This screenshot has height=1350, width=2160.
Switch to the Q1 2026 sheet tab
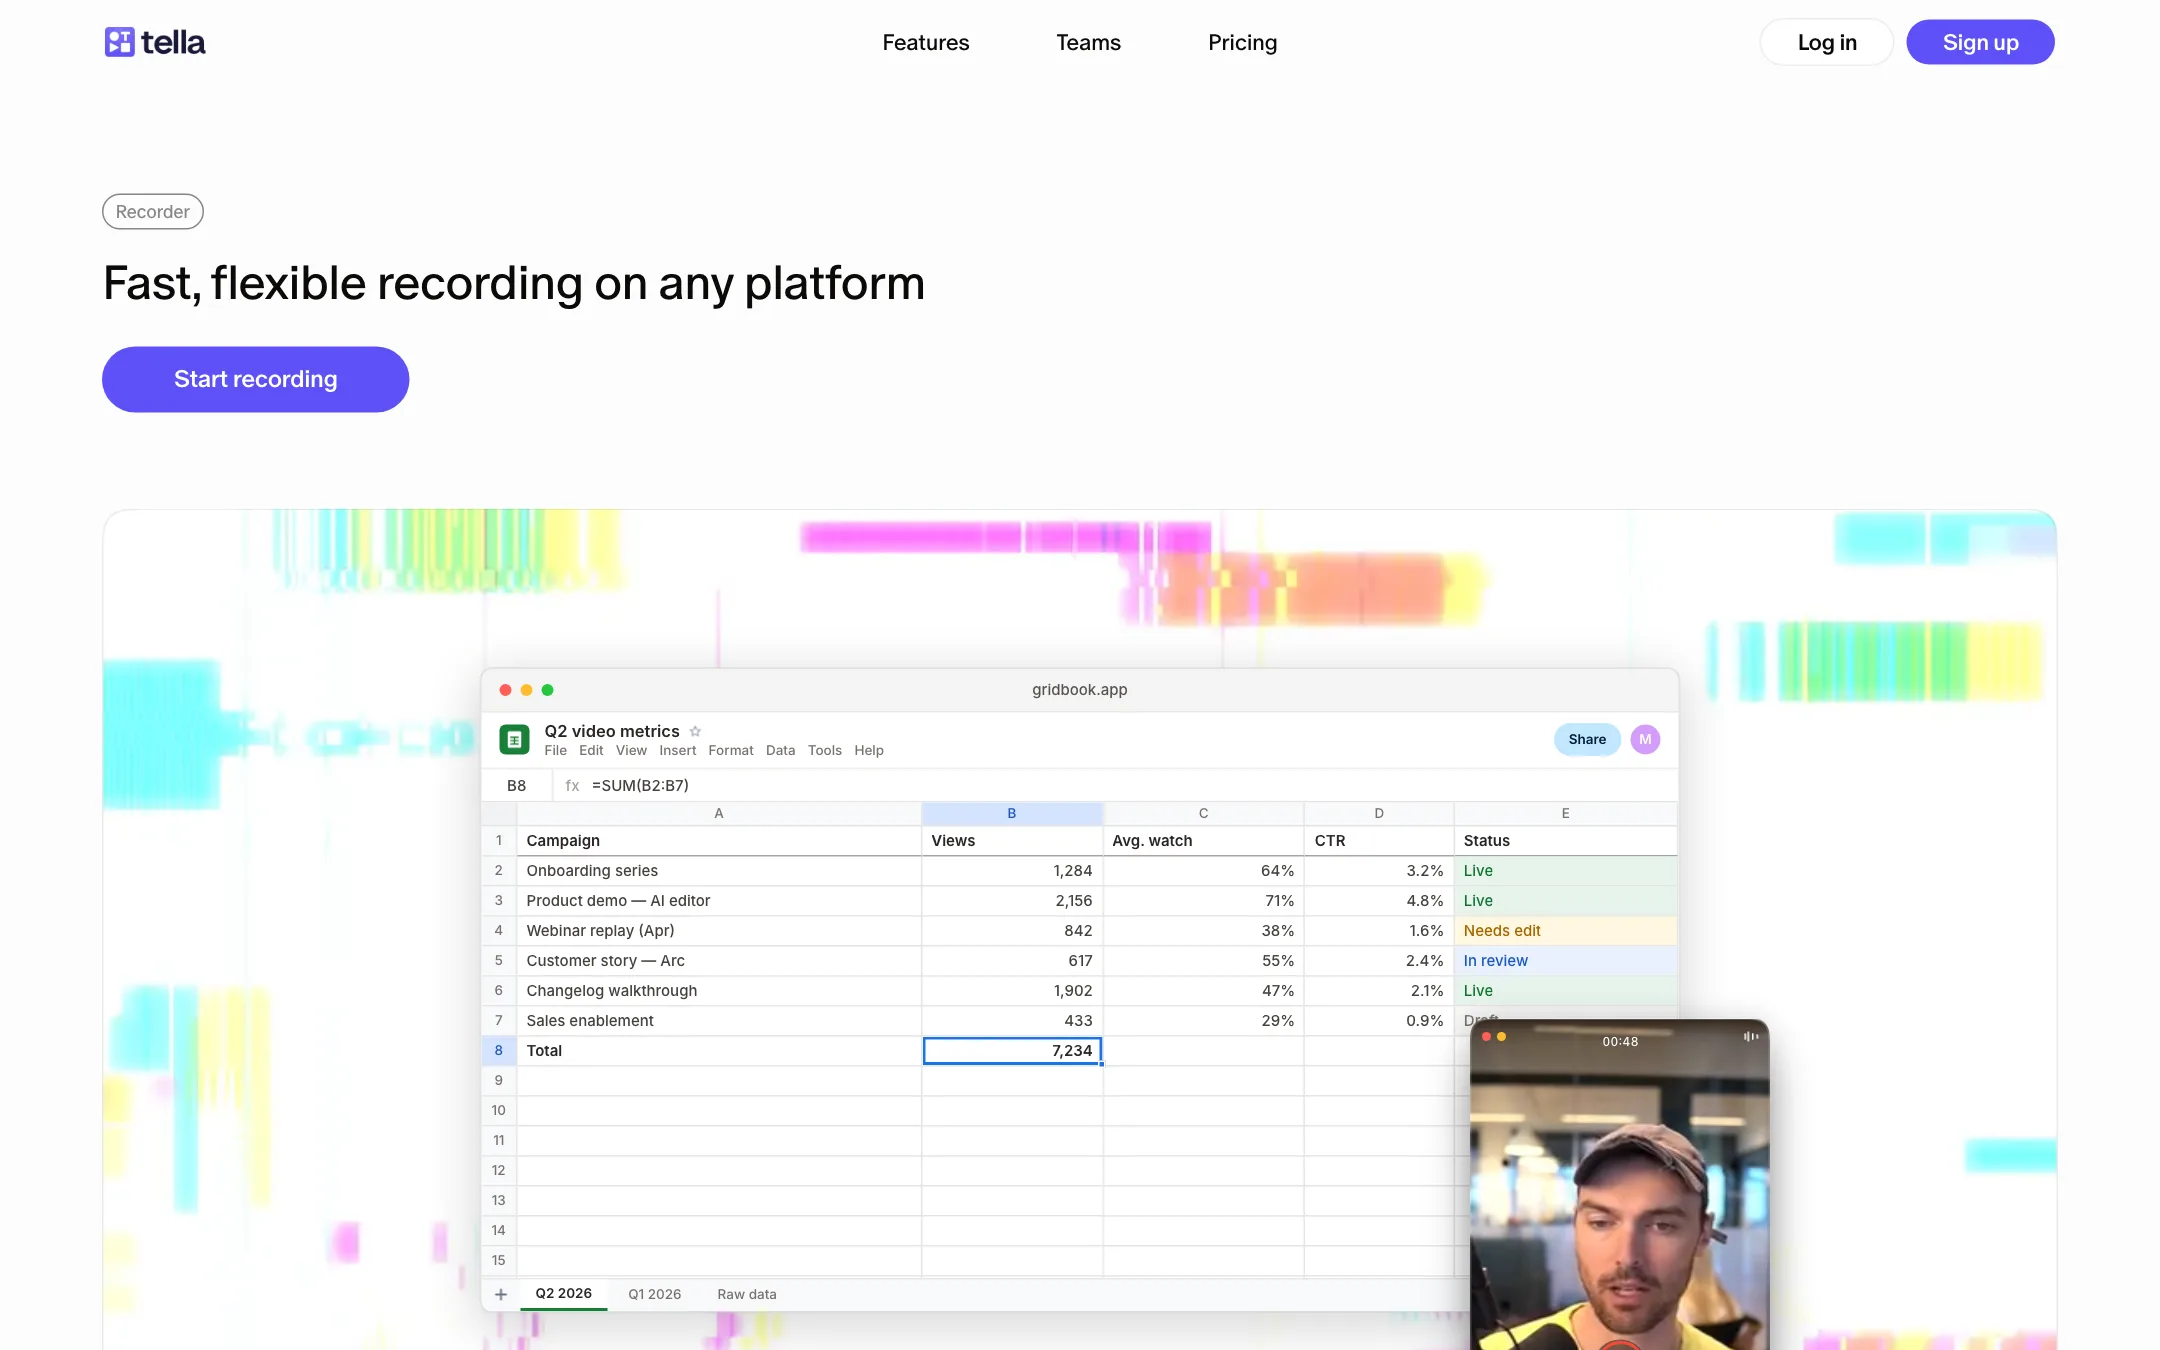coord(654,1294)
